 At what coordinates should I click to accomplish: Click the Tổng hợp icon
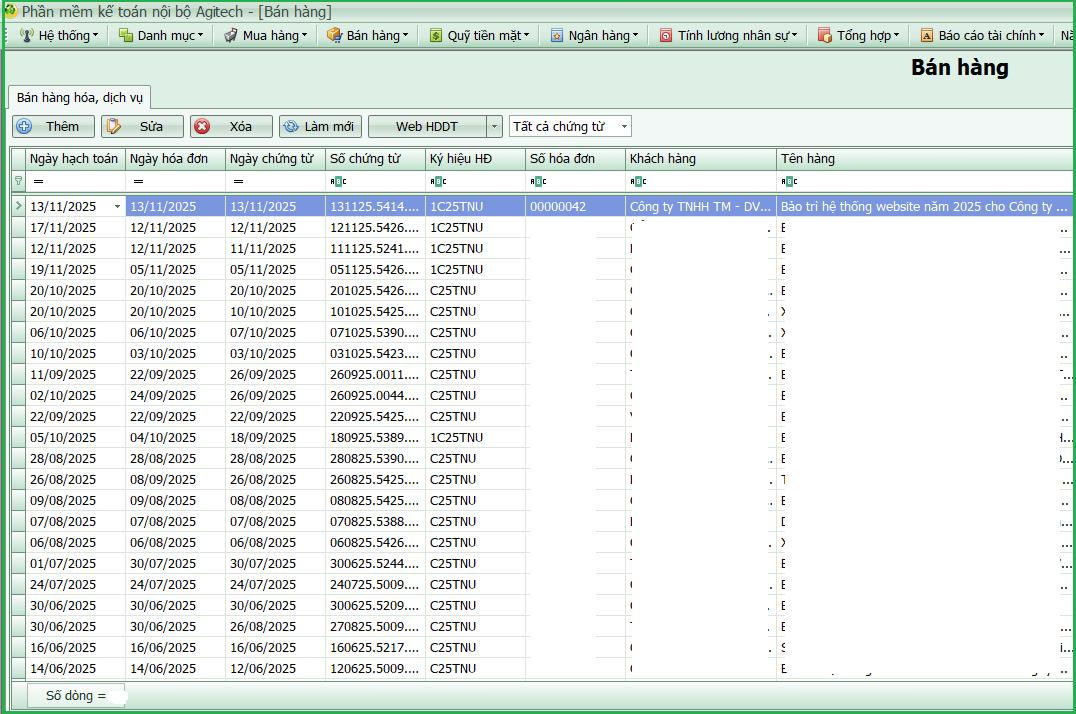(x=825, y=35)
